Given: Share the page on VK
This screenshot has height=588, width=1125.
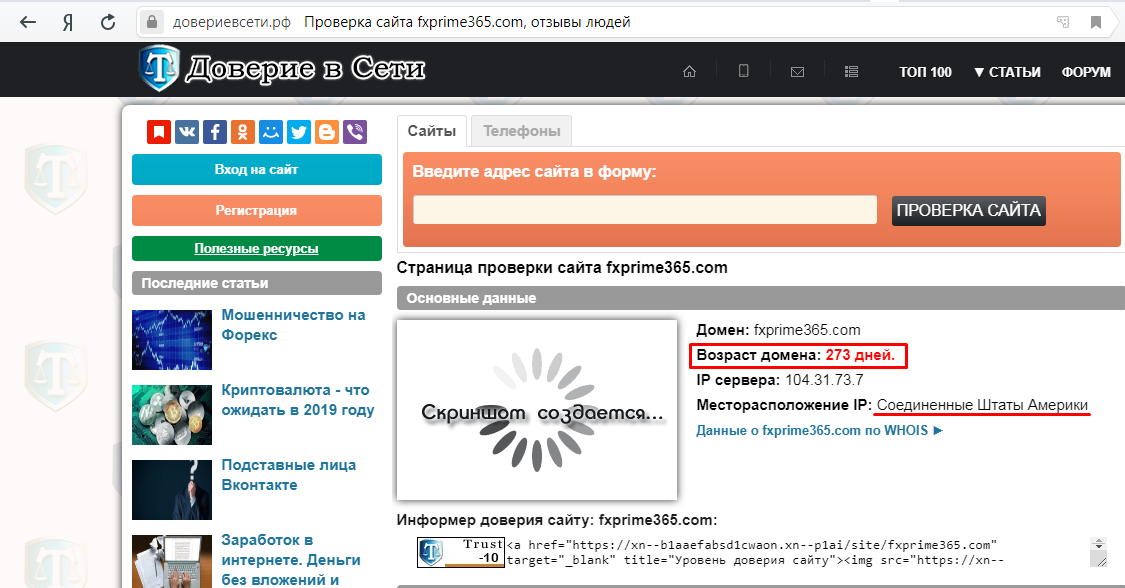Looking at the screenshot, I should point(187,132).
